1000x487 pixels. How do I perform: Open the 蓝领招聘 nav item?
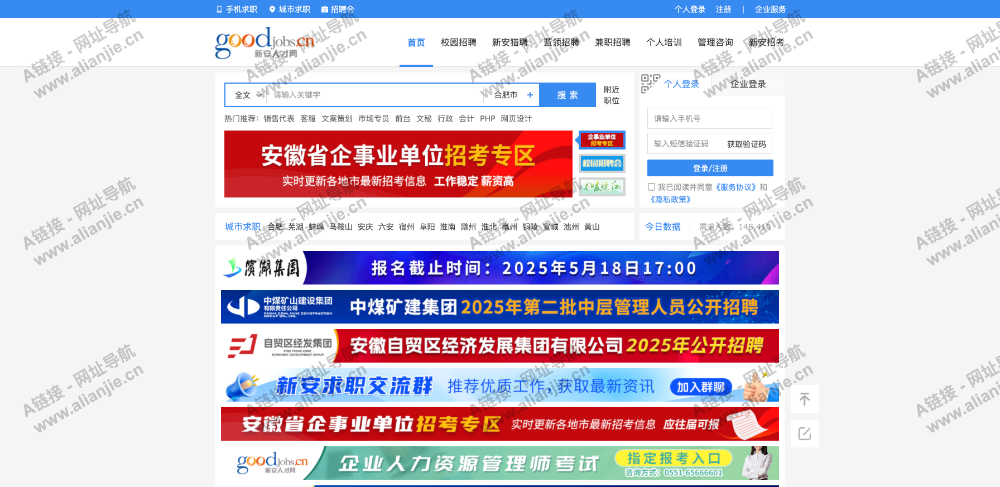561,43
